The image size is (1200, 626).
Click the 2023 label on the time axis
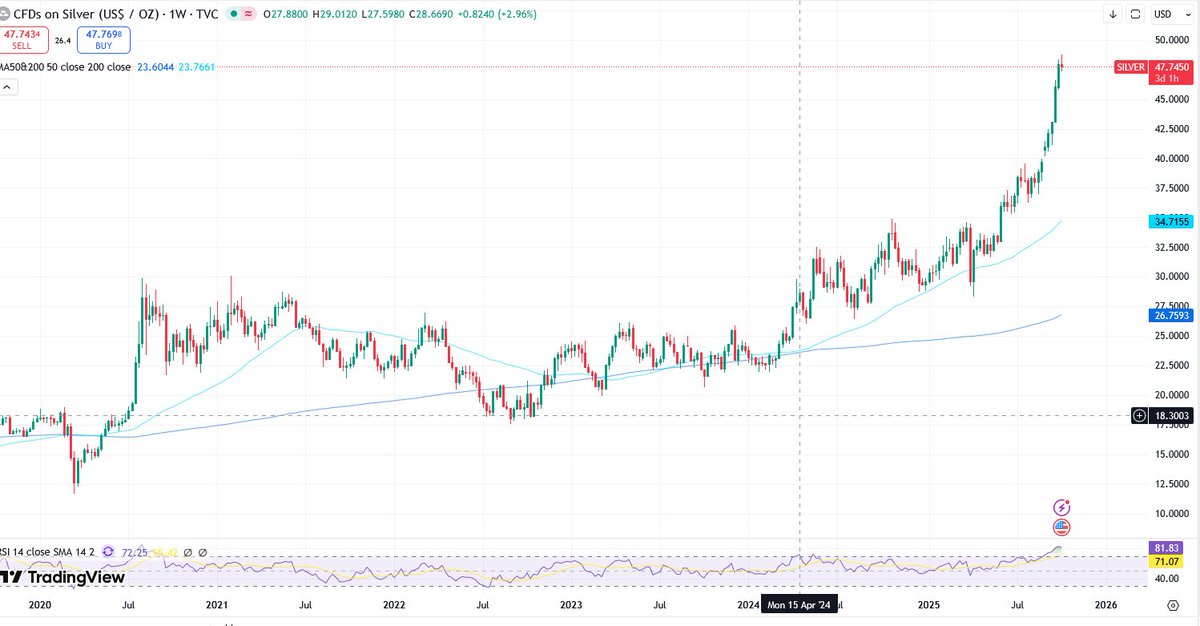pyautogui.click(x=571, y=605)
